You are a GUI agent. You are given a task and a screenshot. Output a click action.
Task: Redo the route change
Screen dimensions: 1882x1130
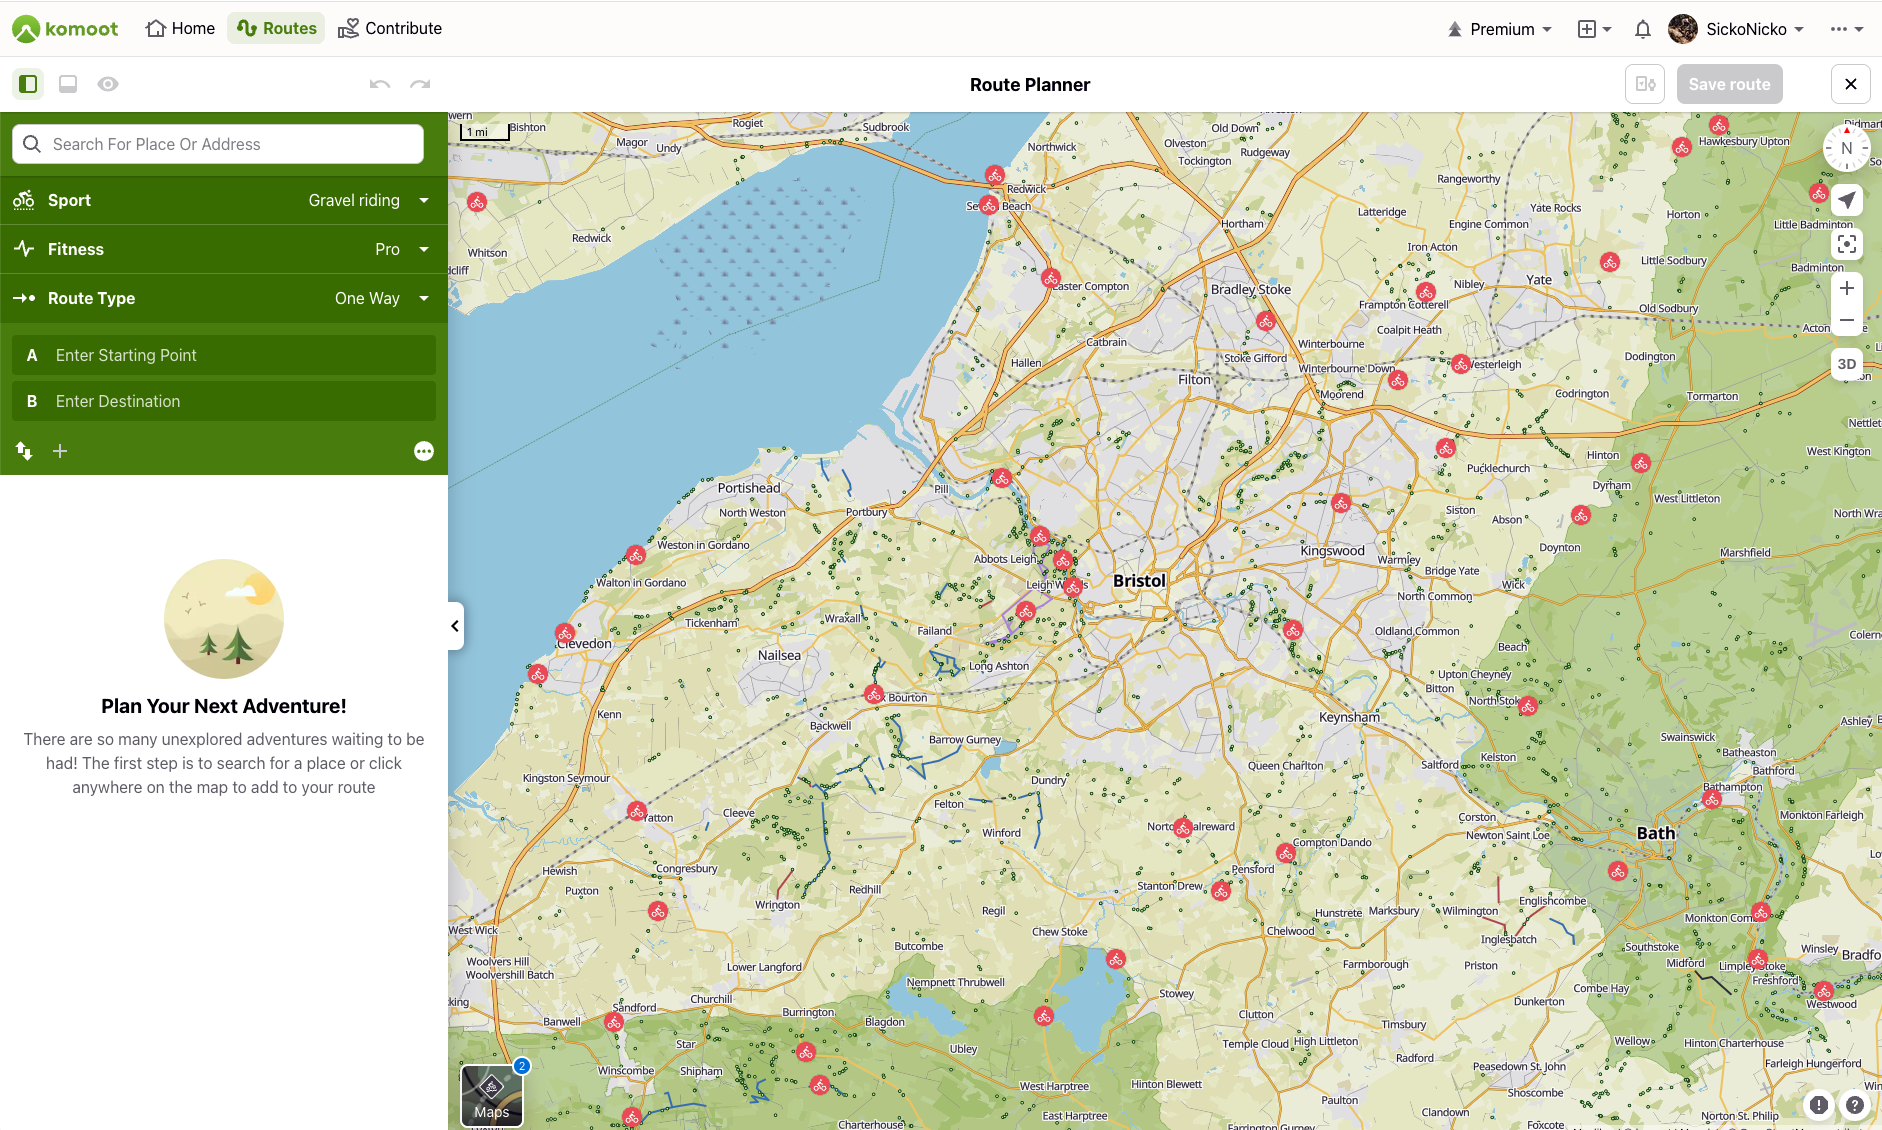click(420, 84)
